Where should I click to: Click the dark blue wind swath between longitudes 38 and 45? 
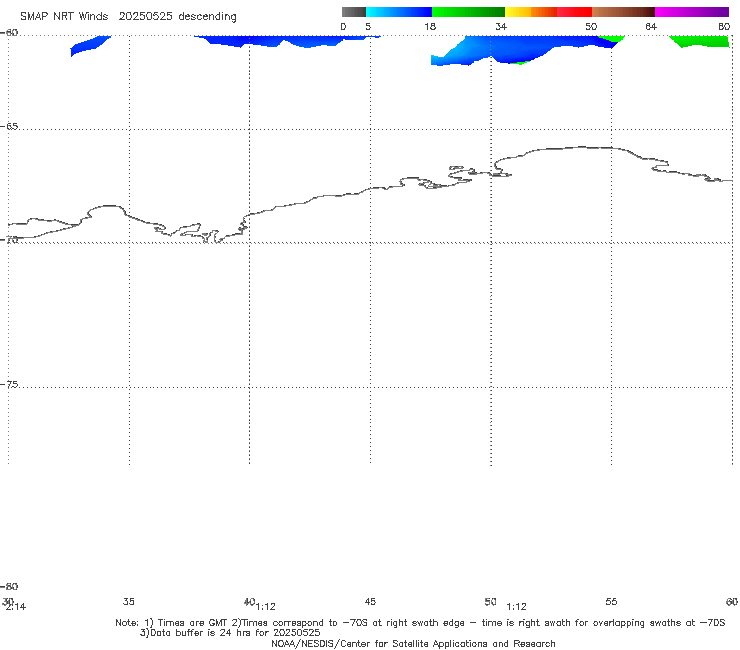click(x=287, y=41)
